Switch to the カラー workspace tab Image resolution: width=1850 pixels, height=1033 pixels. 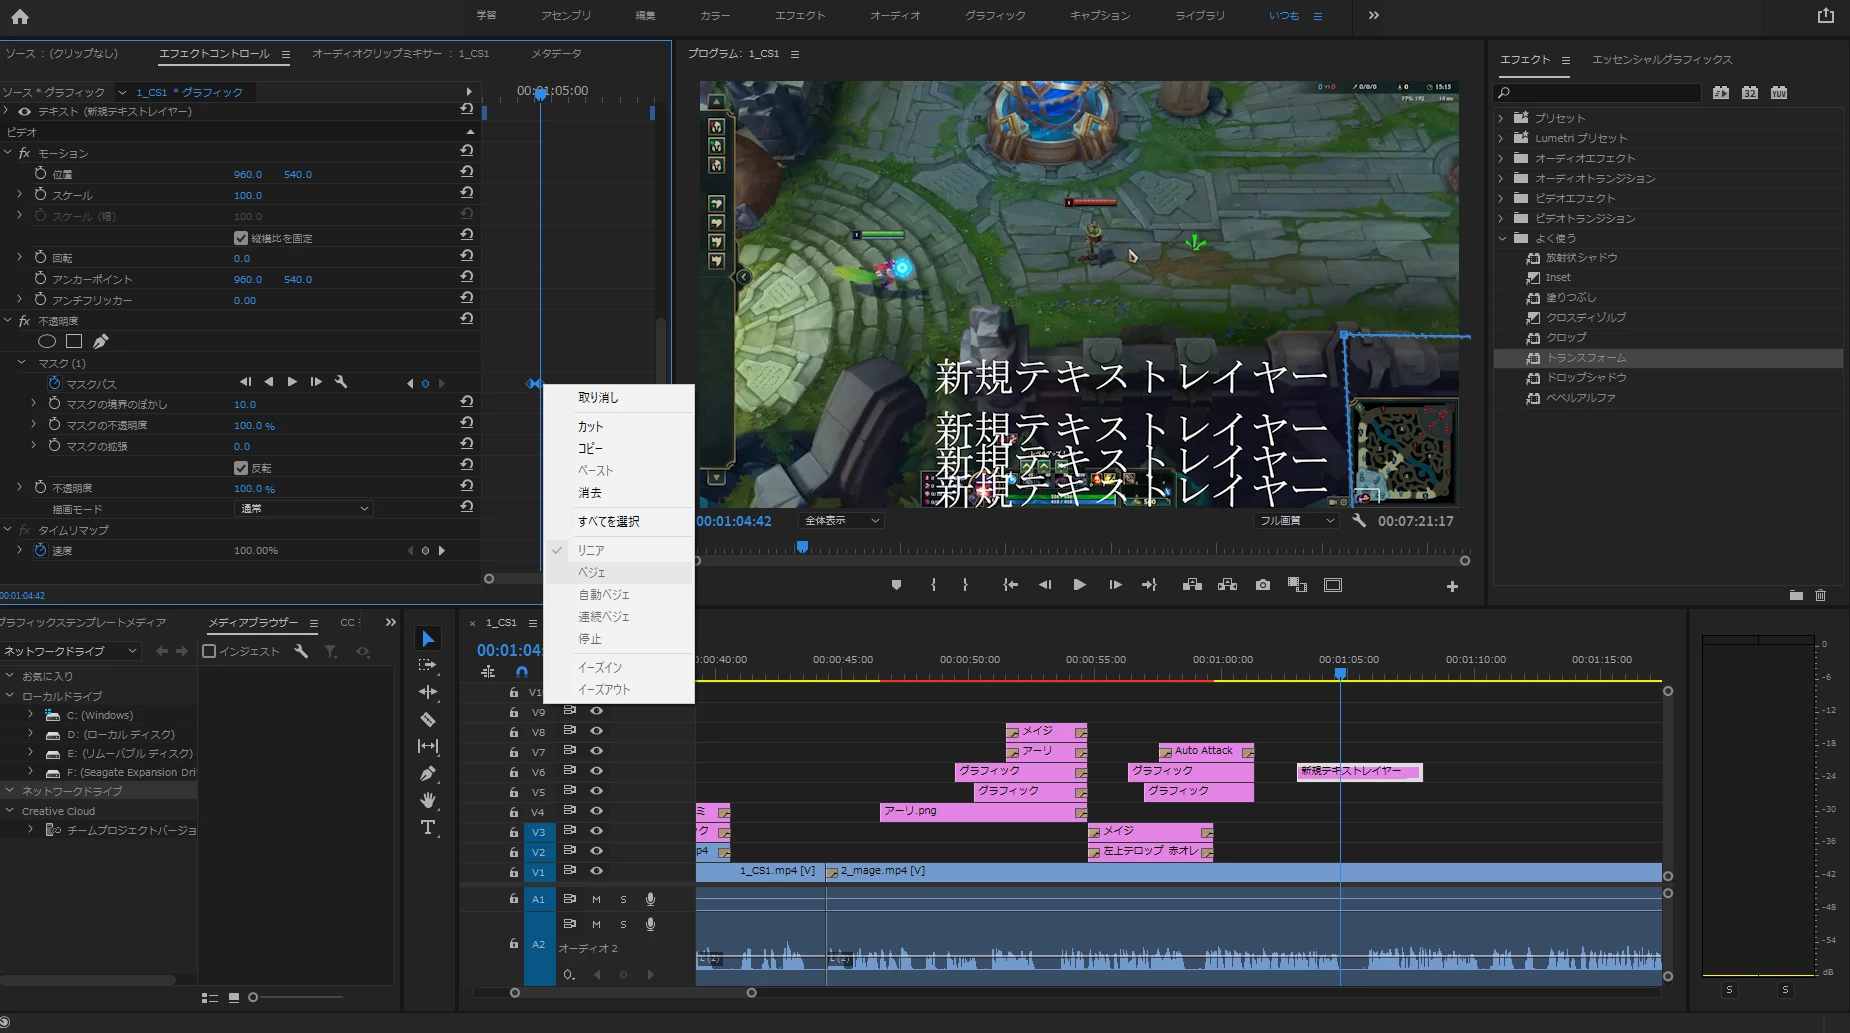(x=715, y=15)
